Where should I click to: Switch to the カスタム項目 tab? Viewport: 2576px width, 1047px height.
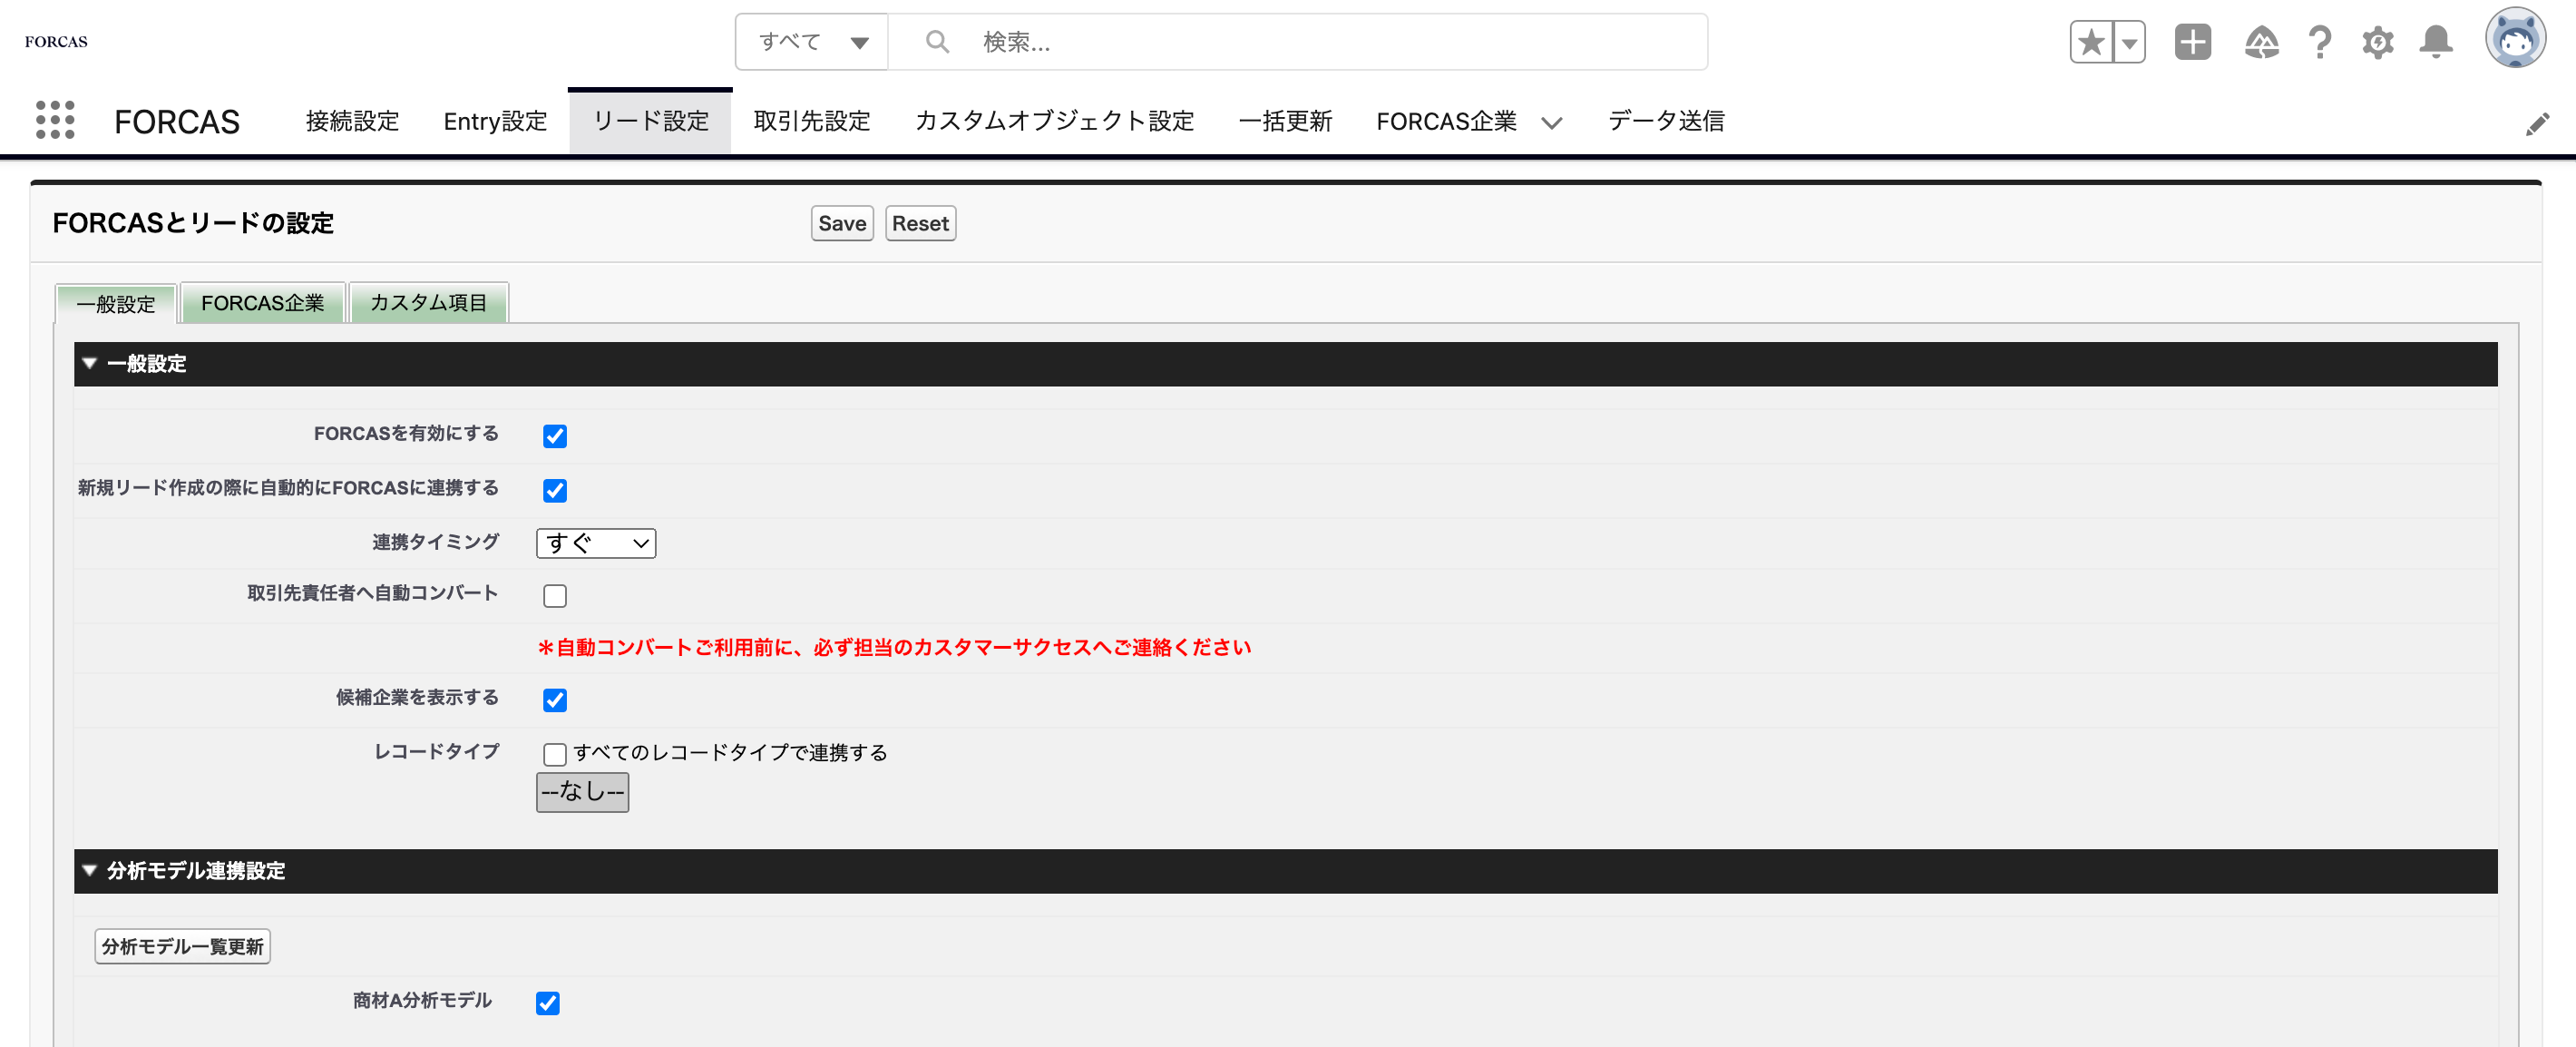pos(429,302)
